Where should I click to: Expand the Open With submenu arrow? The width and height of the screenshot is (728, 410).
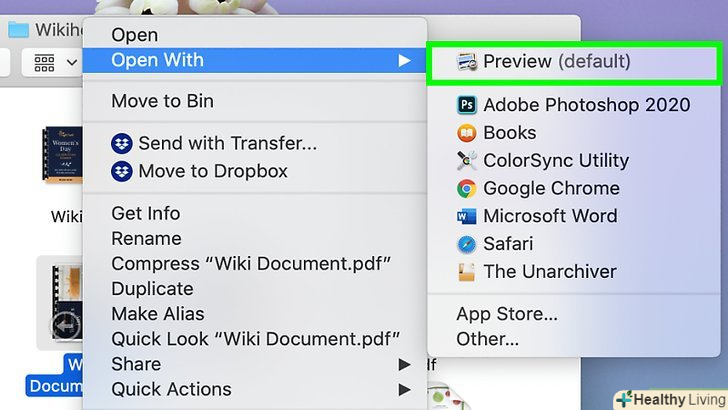(x=404, y=60)
